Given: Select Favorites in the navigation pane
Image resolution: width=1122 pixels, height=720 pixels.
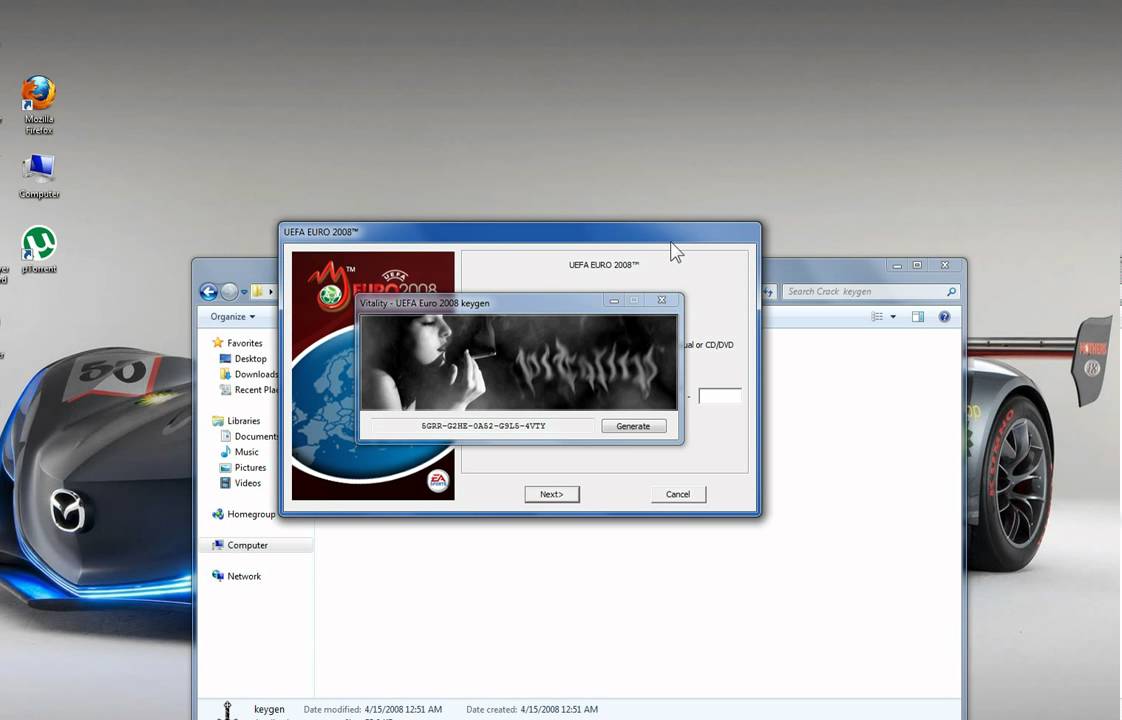Looking at the screenshot, I should pos(238,343).
